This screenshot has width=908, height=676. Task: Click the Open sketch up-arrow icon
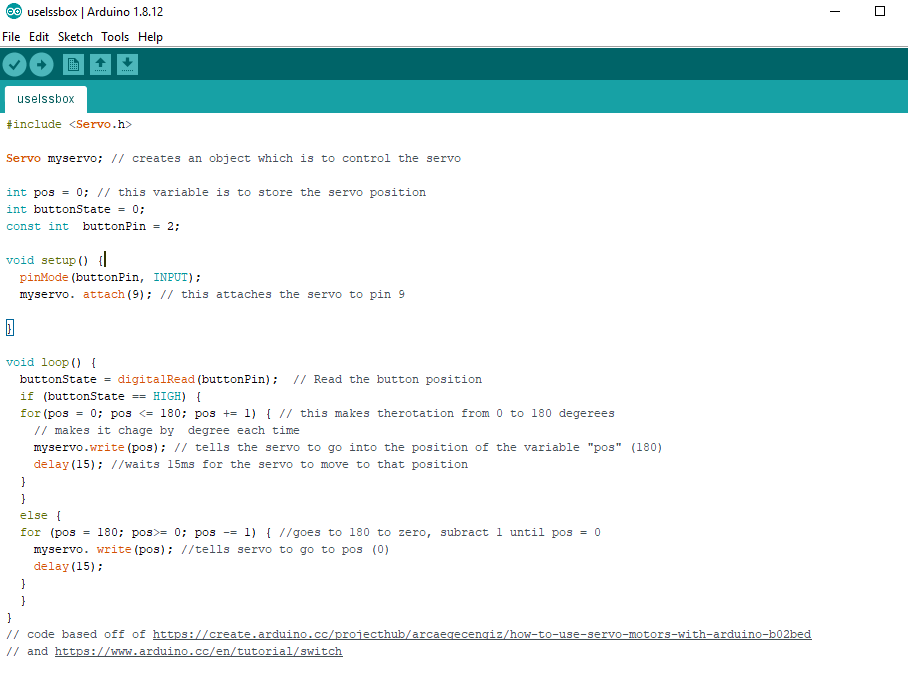pyautogui.click(x=100, y=65)
